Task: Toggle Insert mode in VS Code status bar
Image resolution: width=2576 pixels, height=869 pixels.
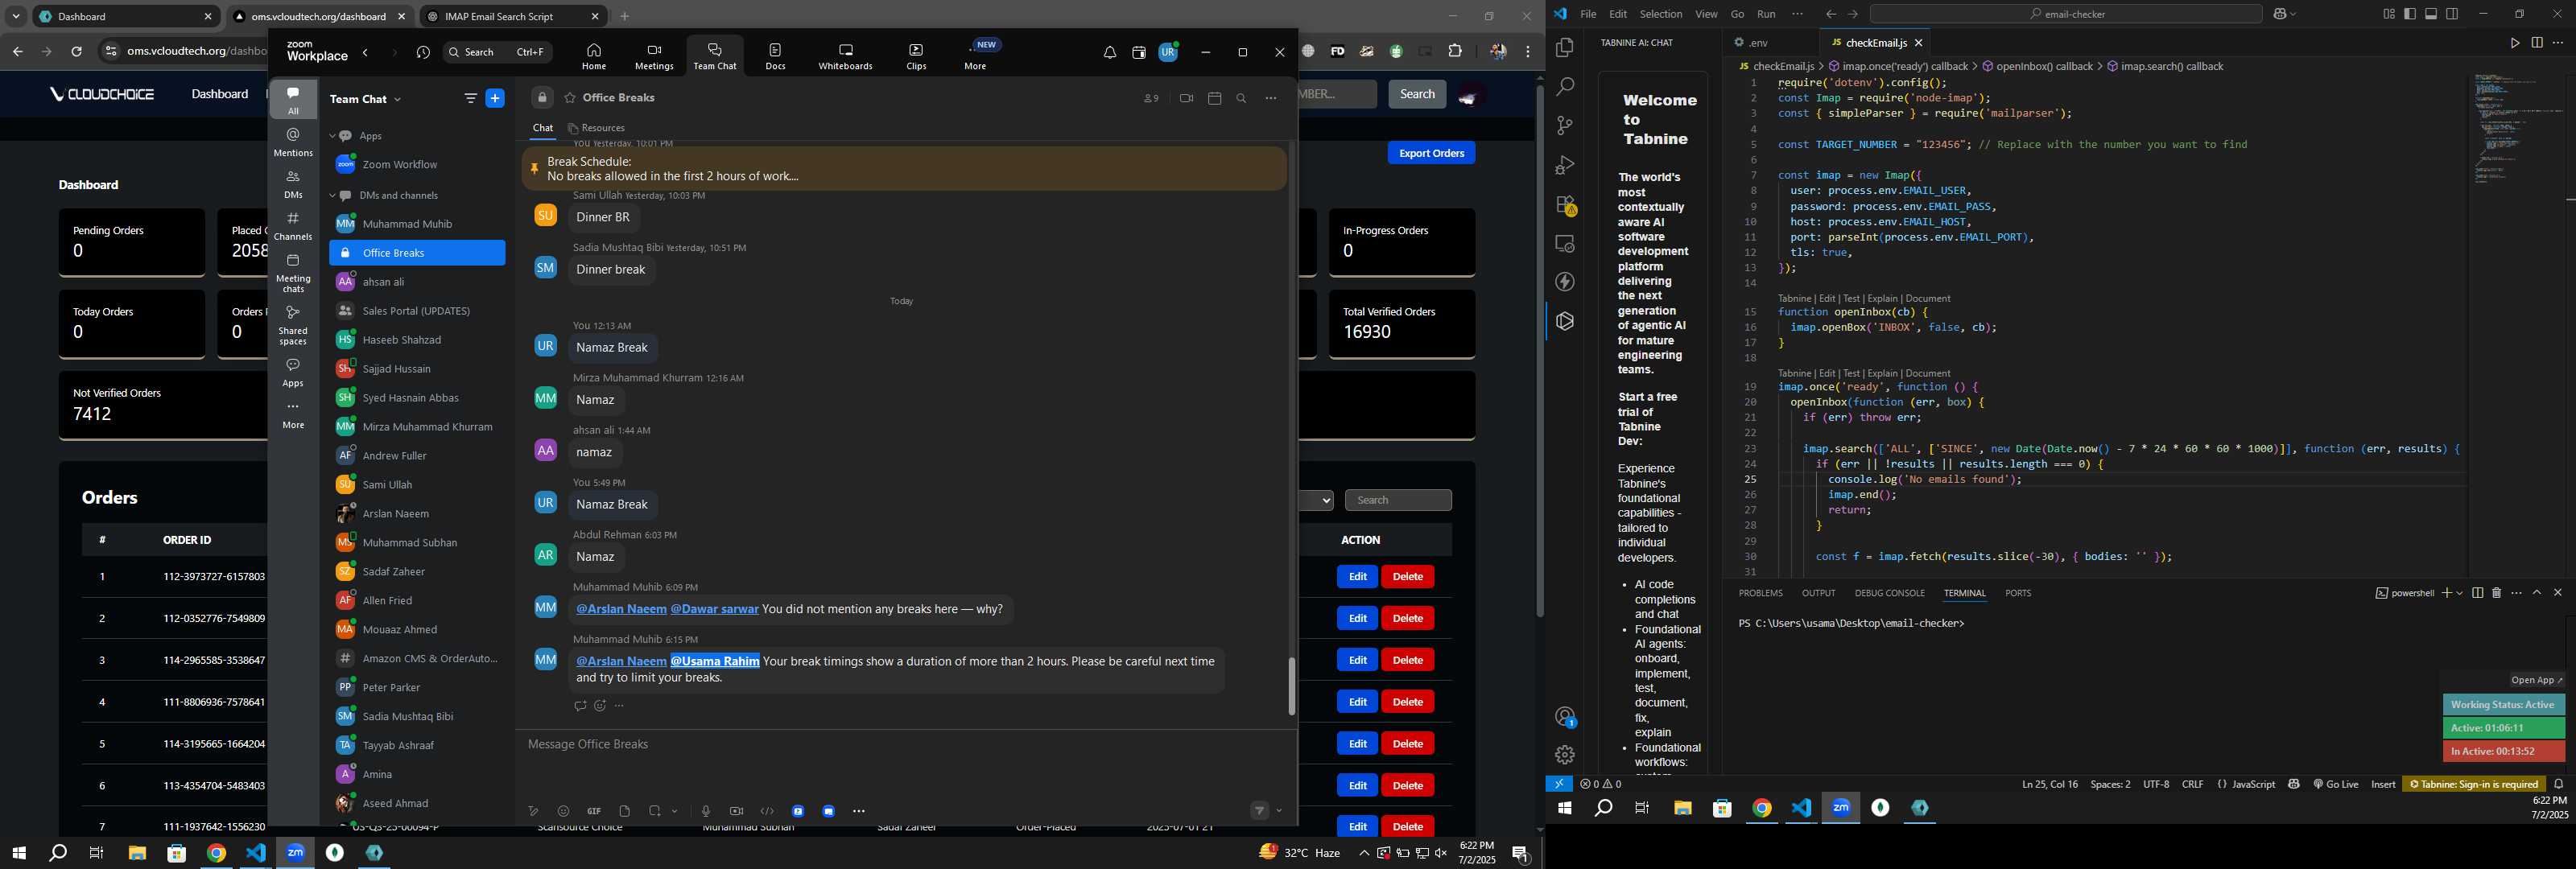Action: click(2383, 784)
